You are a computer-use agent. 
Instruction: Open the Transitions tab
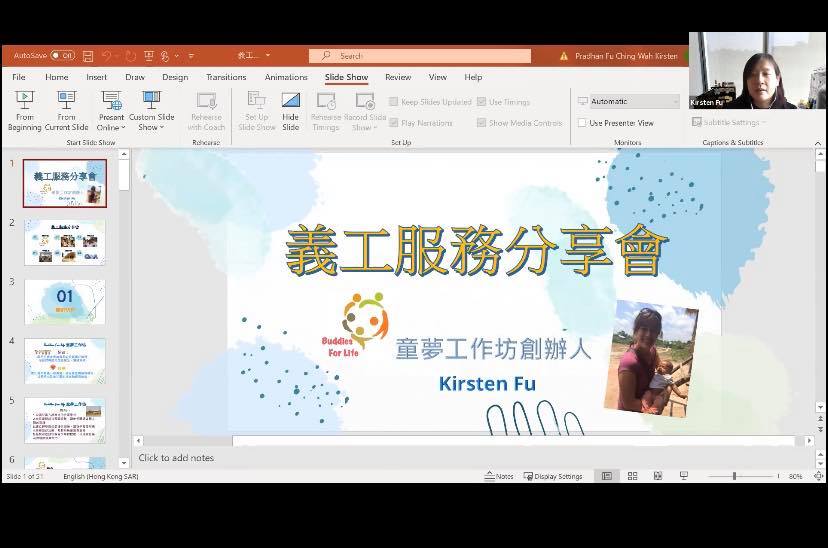[226, 77]
